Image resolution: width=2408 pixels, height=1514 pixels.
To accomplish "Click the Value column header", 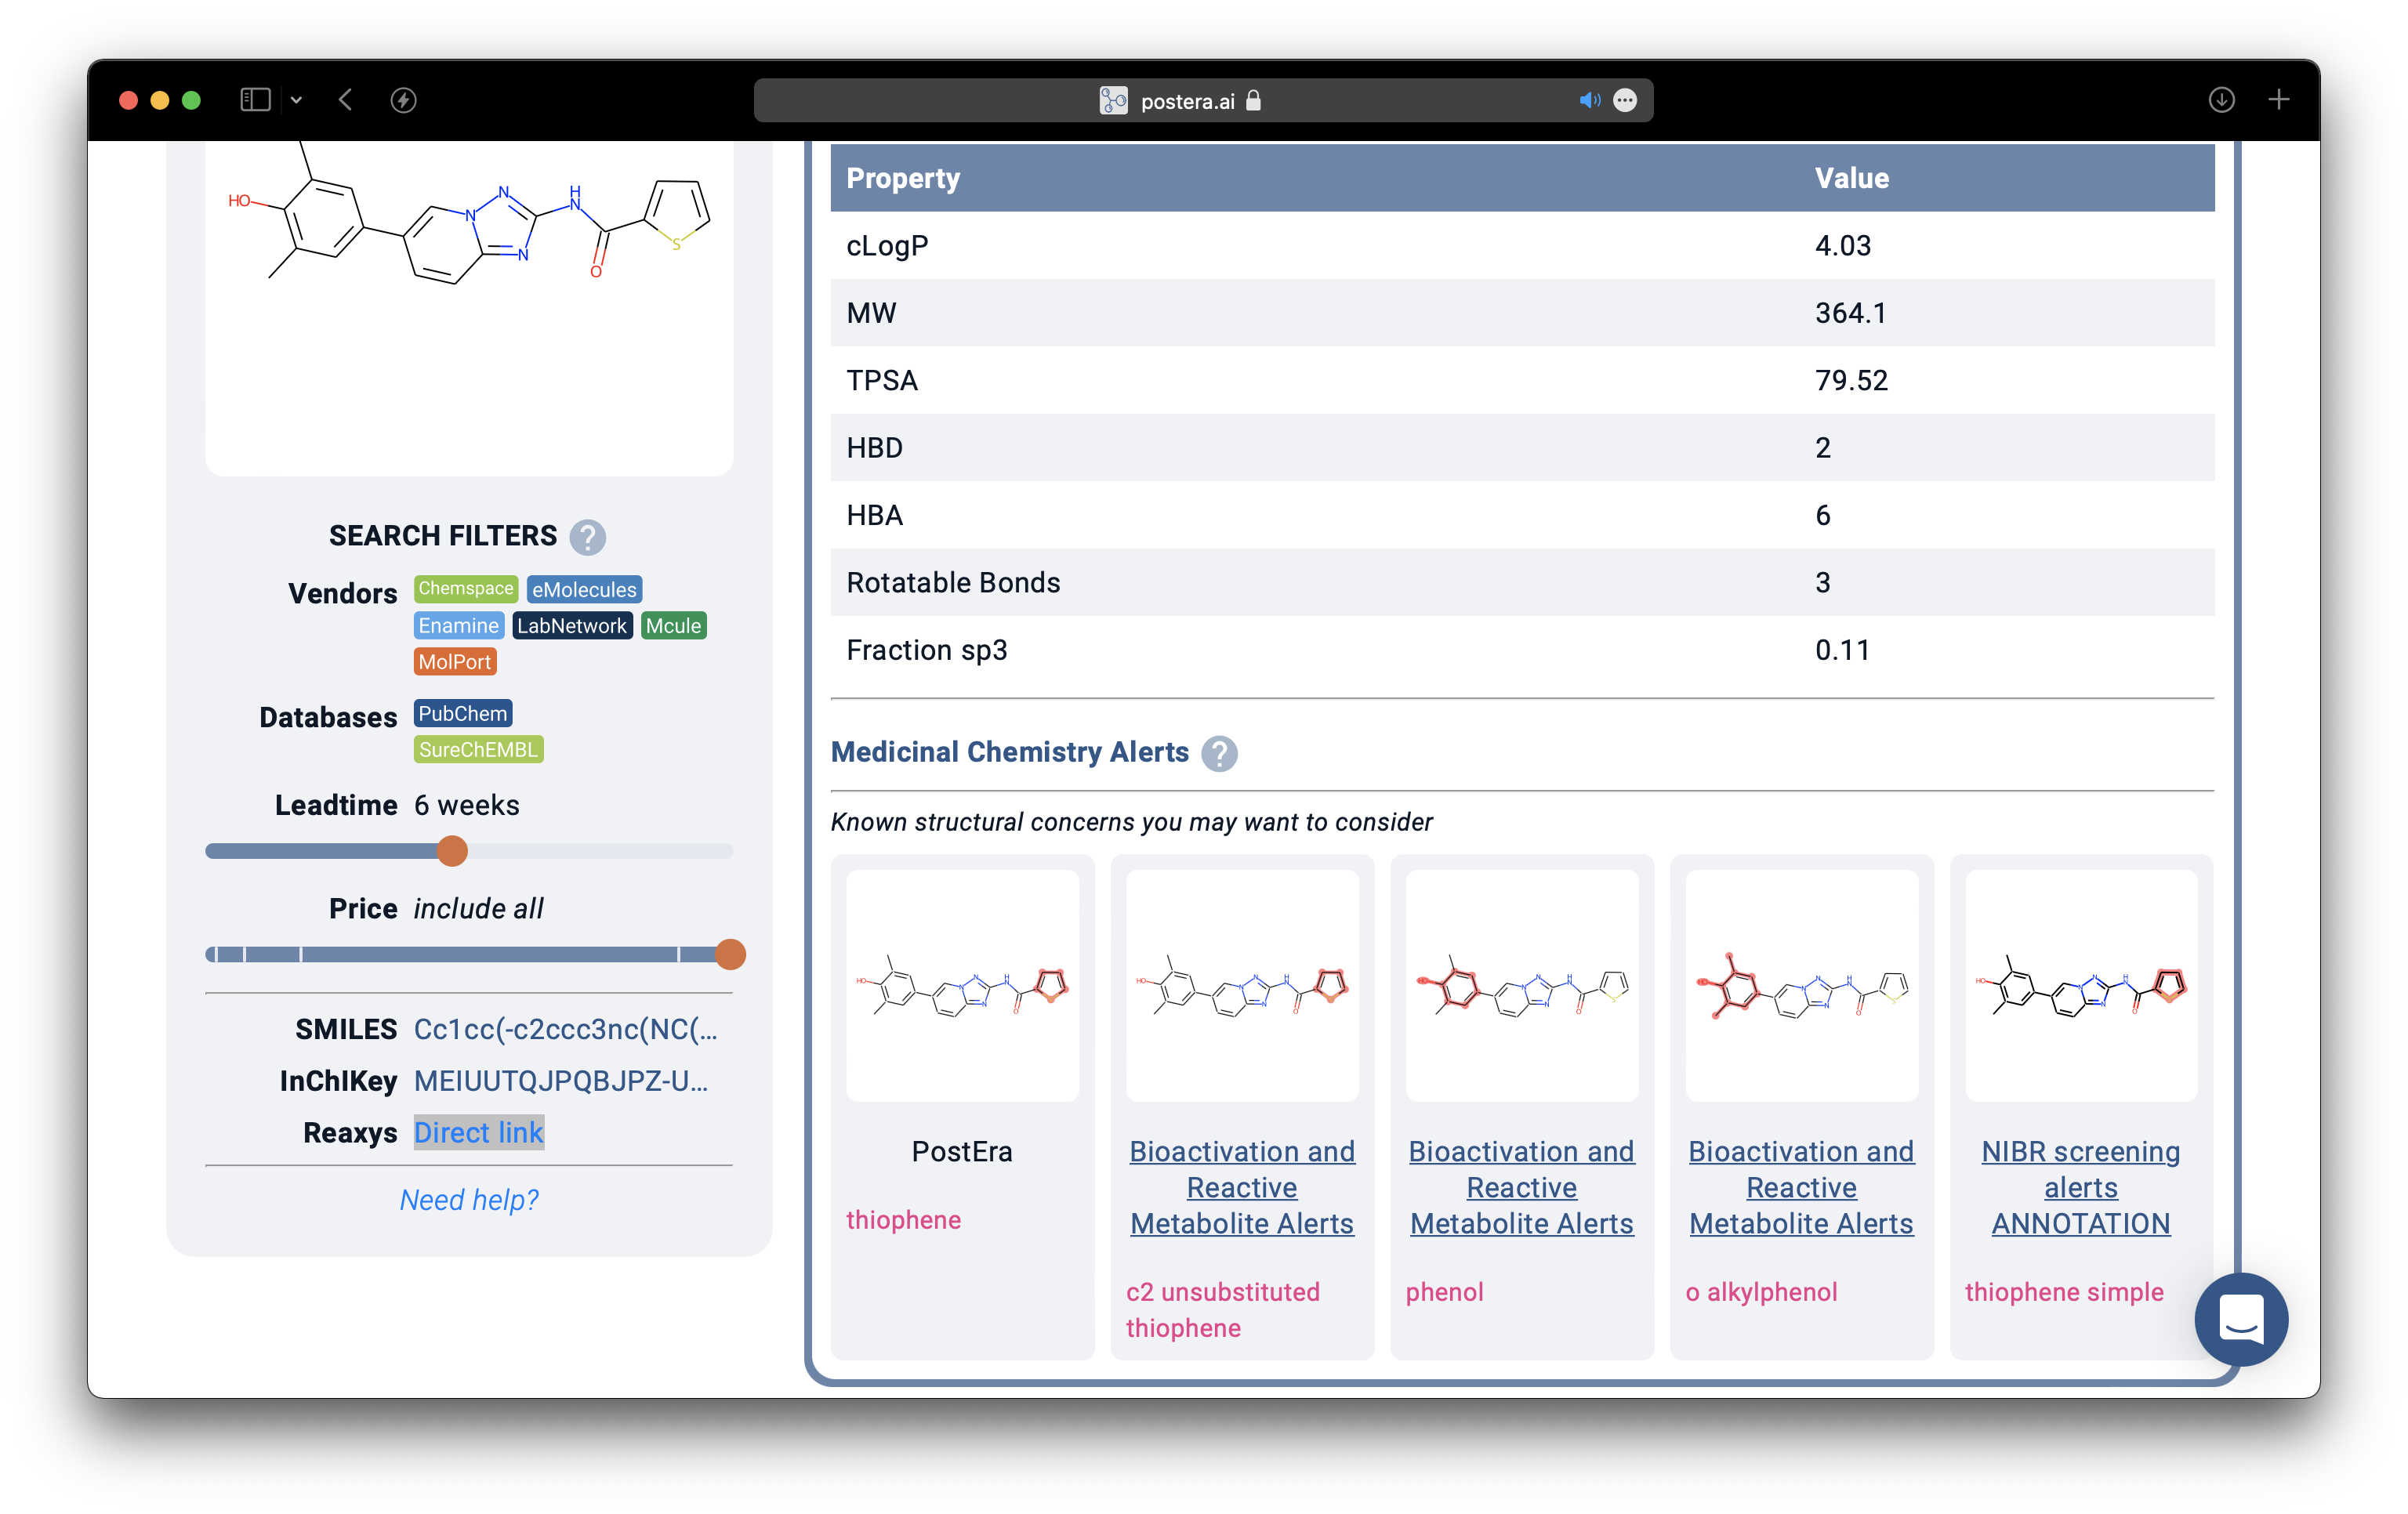I will coord(1852,178).
